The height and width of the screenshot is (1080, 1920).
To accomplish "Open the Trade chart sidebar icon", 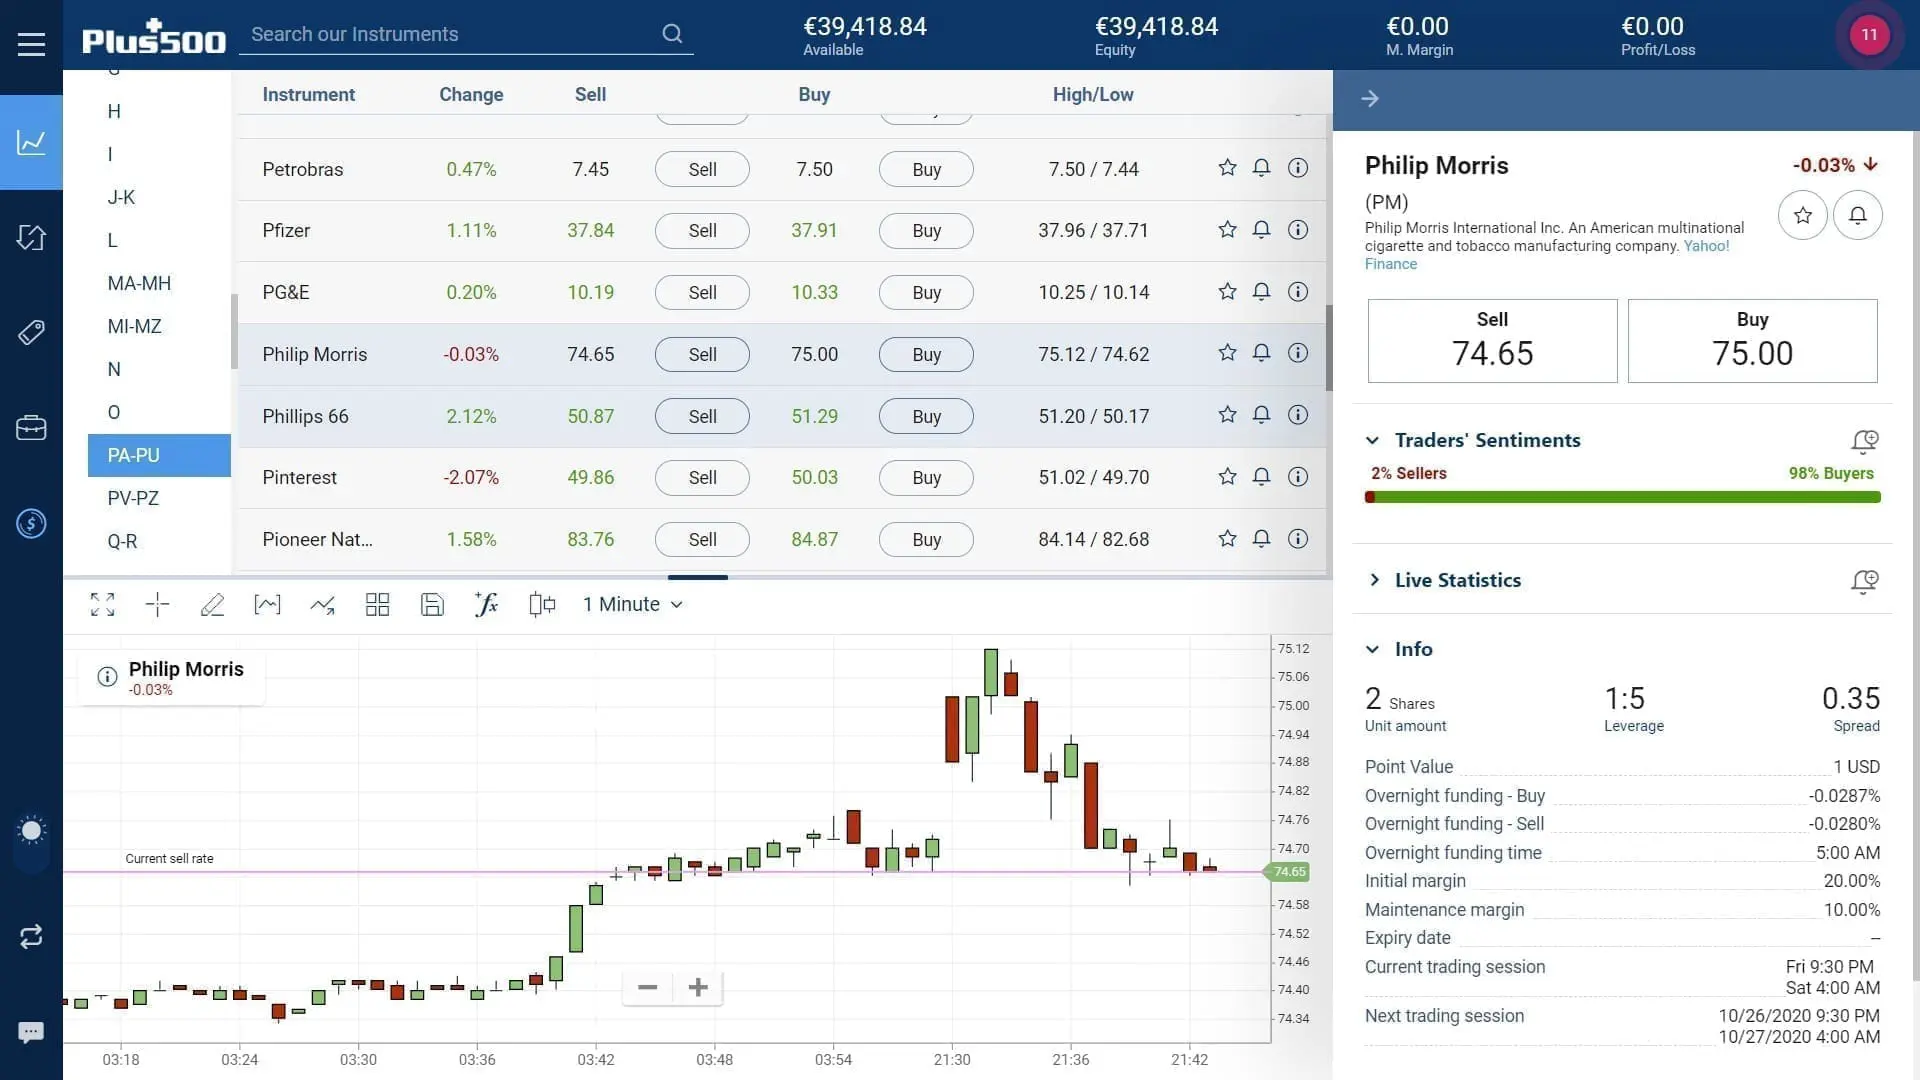I will click(31, 142).
